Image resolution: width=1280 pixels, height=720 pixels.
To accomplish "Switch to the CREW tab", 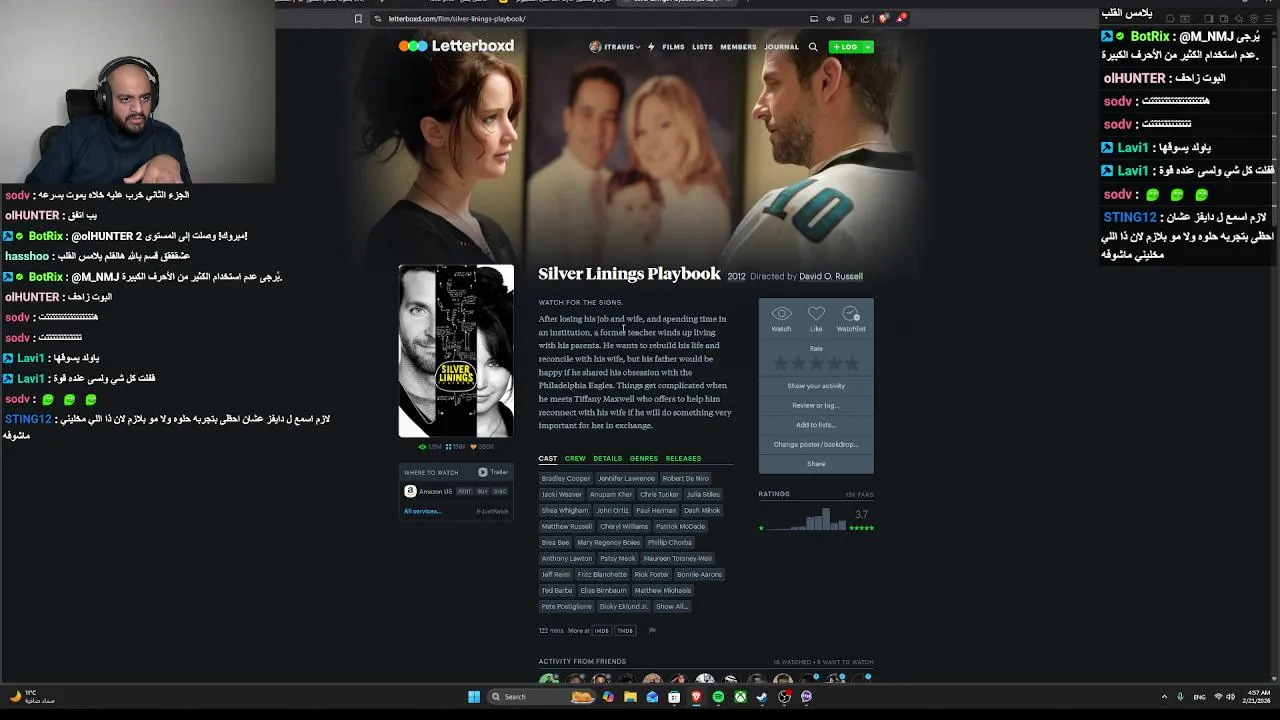I will tap(575, 459).
